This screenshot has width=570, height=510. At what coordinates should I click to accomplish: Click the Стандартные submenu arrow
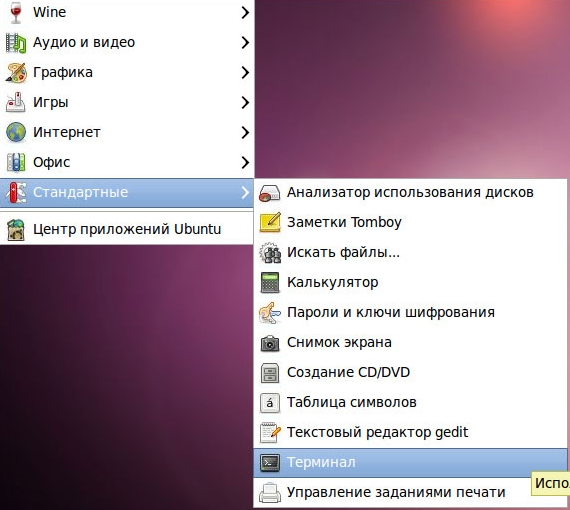pyautogui.click(x=245, y=192)
